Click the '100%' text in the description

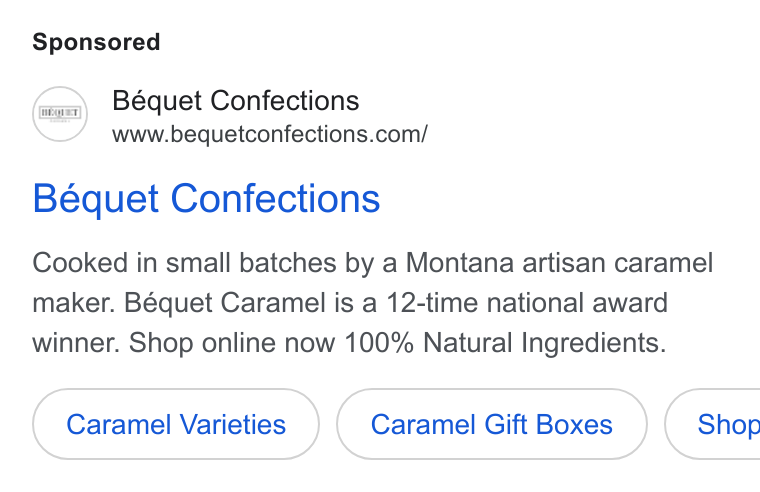coord(379,343)
